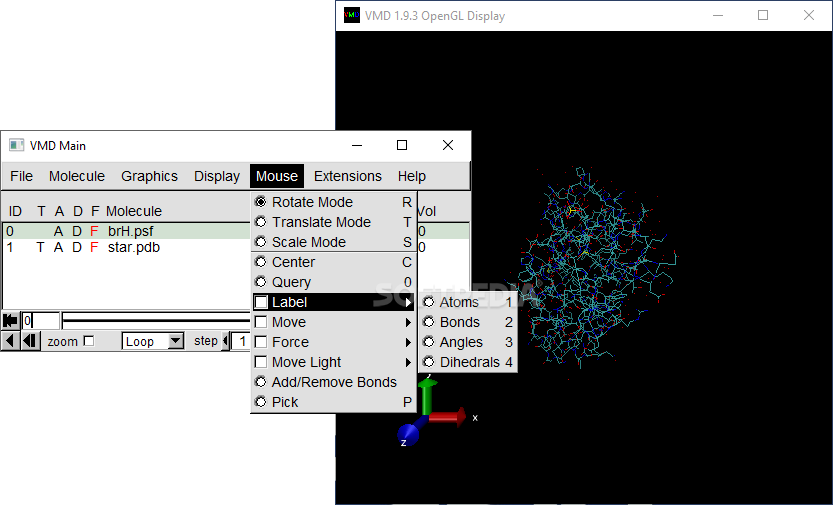Minimize the OpenGL Display window
Screen dimensions: 833x505
718,15
